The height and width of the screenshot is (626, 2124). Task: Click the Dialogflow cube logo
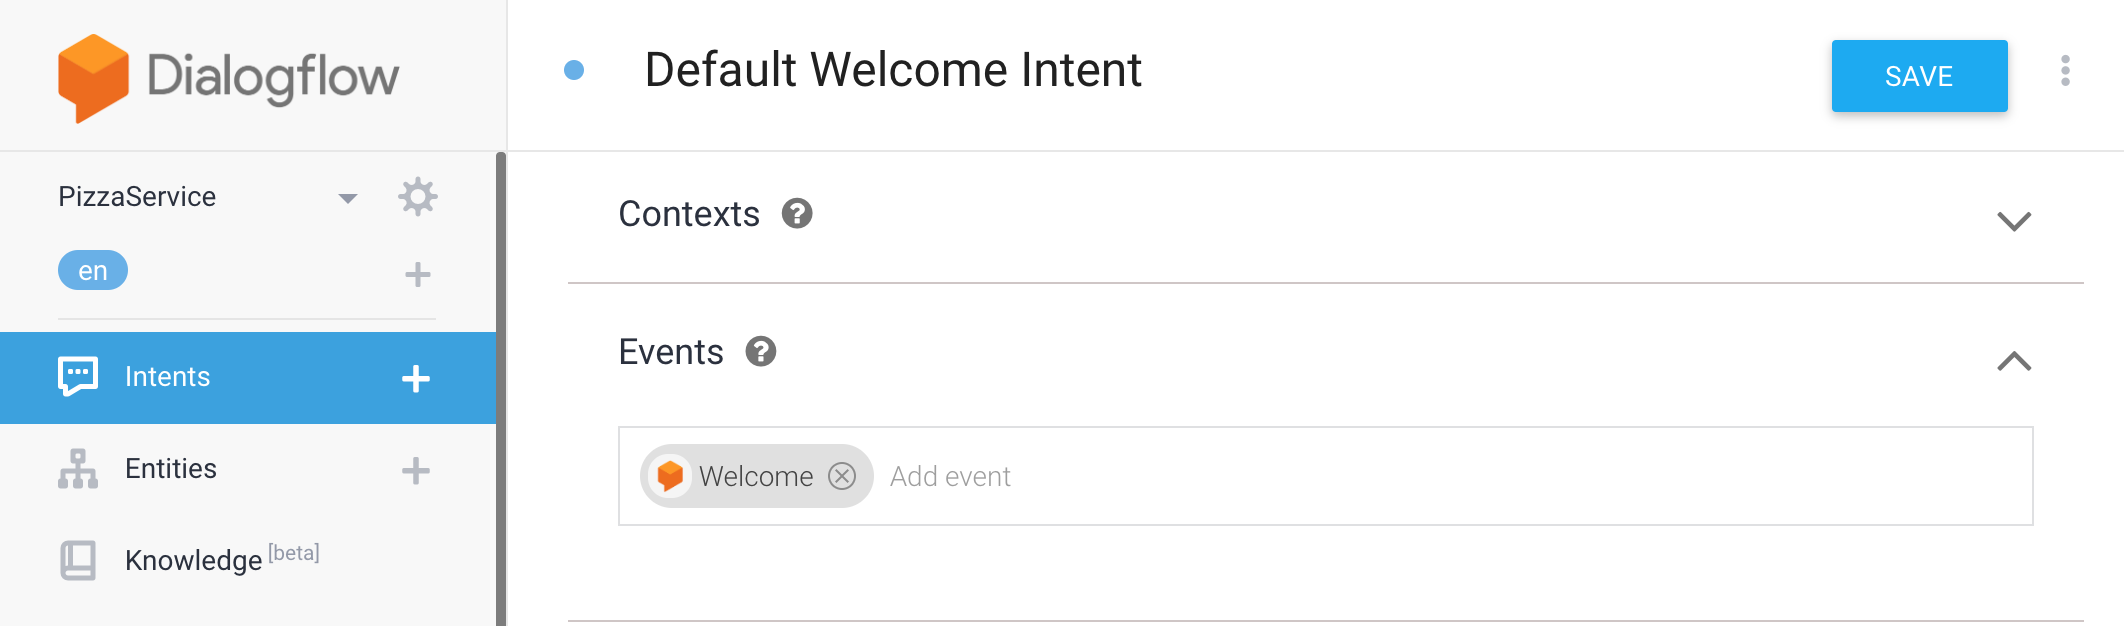point(93,77)
